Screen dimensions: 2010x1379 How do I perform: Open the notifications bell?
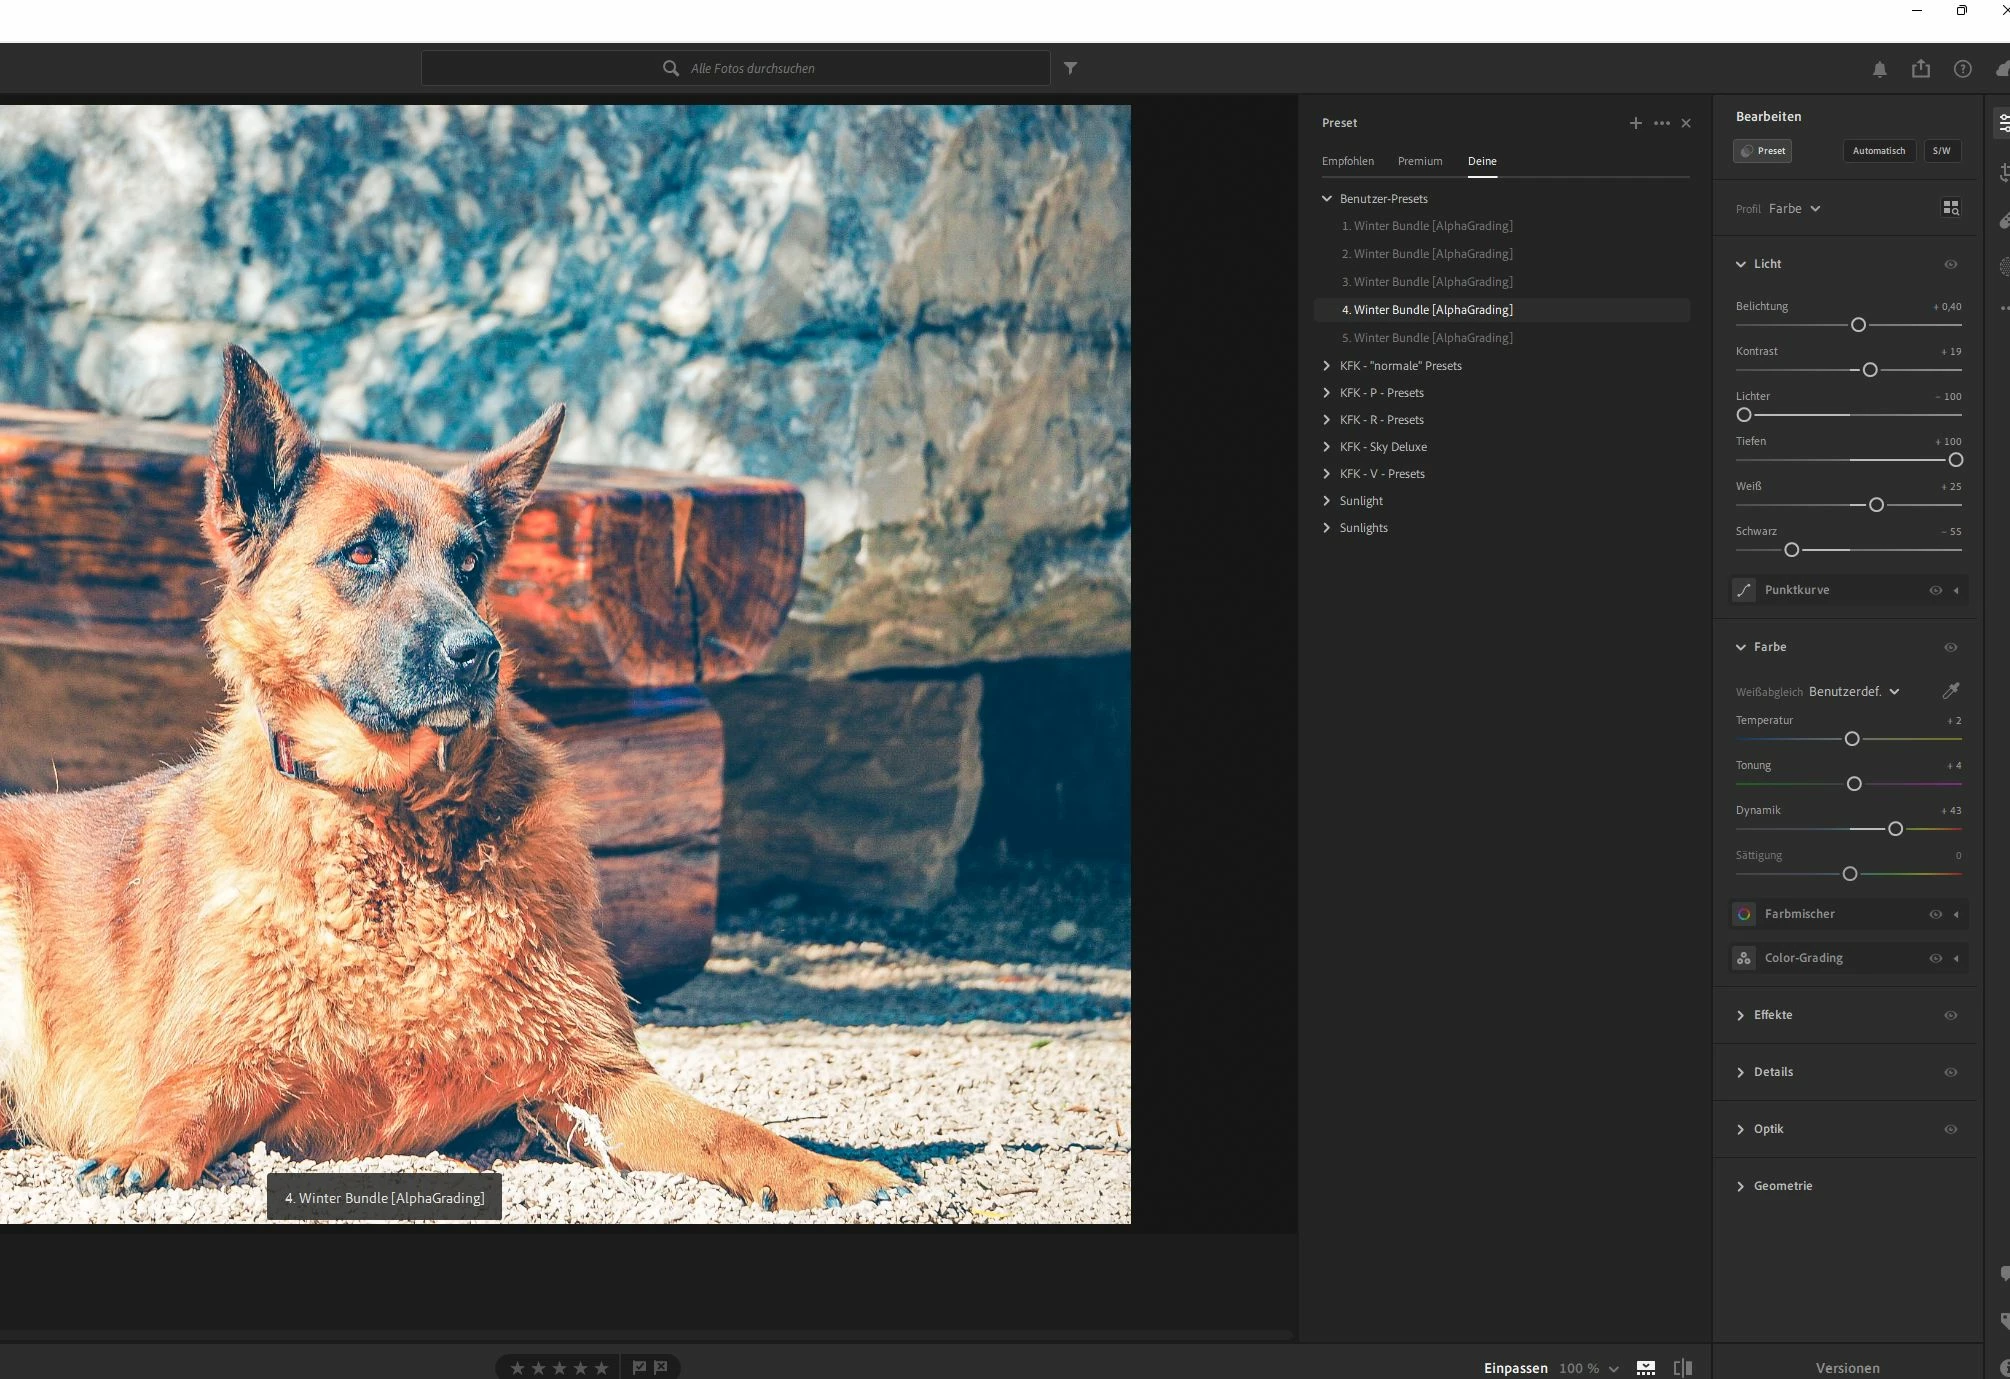pos(1879,69)
